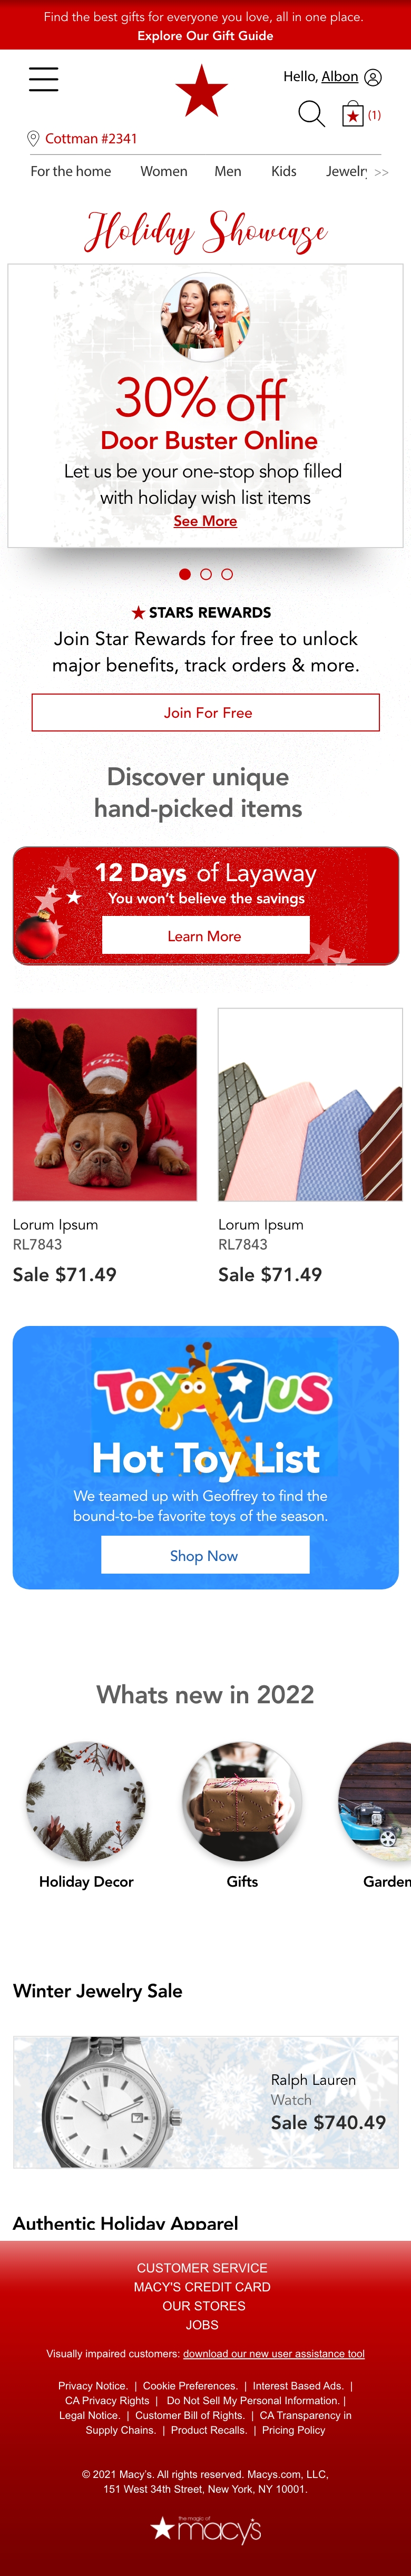Click the search magnifier icon

tap(312, 114)
